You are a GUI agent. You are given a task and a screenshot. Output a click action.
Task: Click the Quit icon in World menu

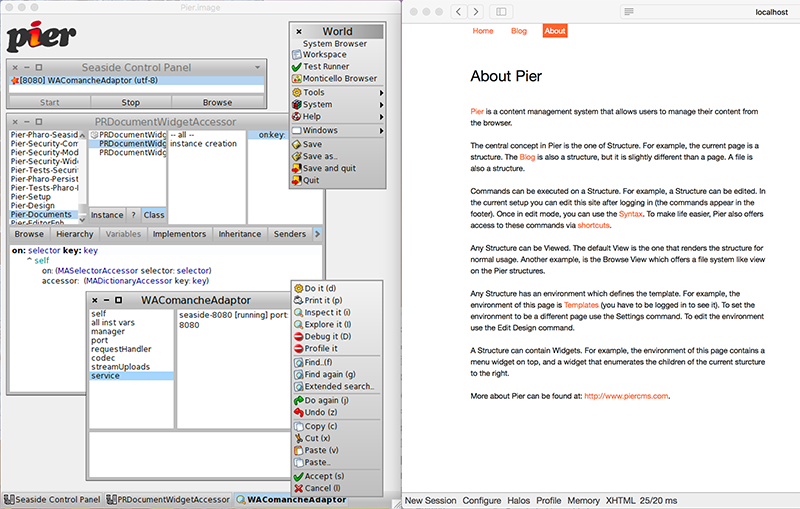click(297, 181)
